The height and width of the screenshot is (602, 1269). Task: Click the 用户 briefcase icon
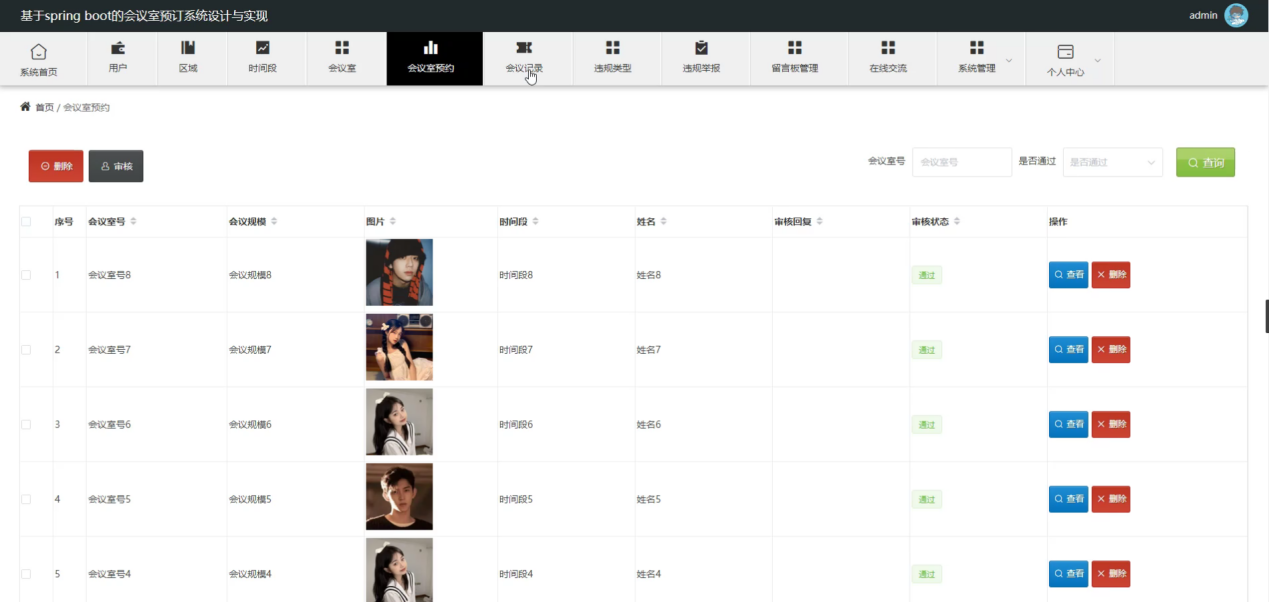[118, 48]
